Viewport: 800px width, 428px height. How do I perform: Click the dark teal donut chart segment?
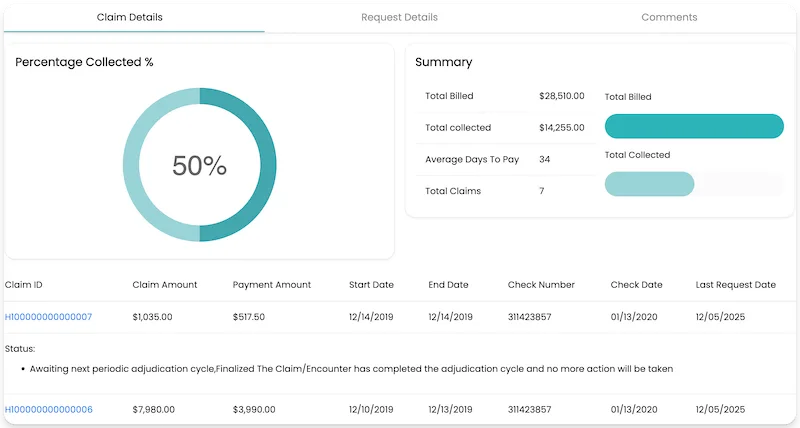click(x=268, y=165)
